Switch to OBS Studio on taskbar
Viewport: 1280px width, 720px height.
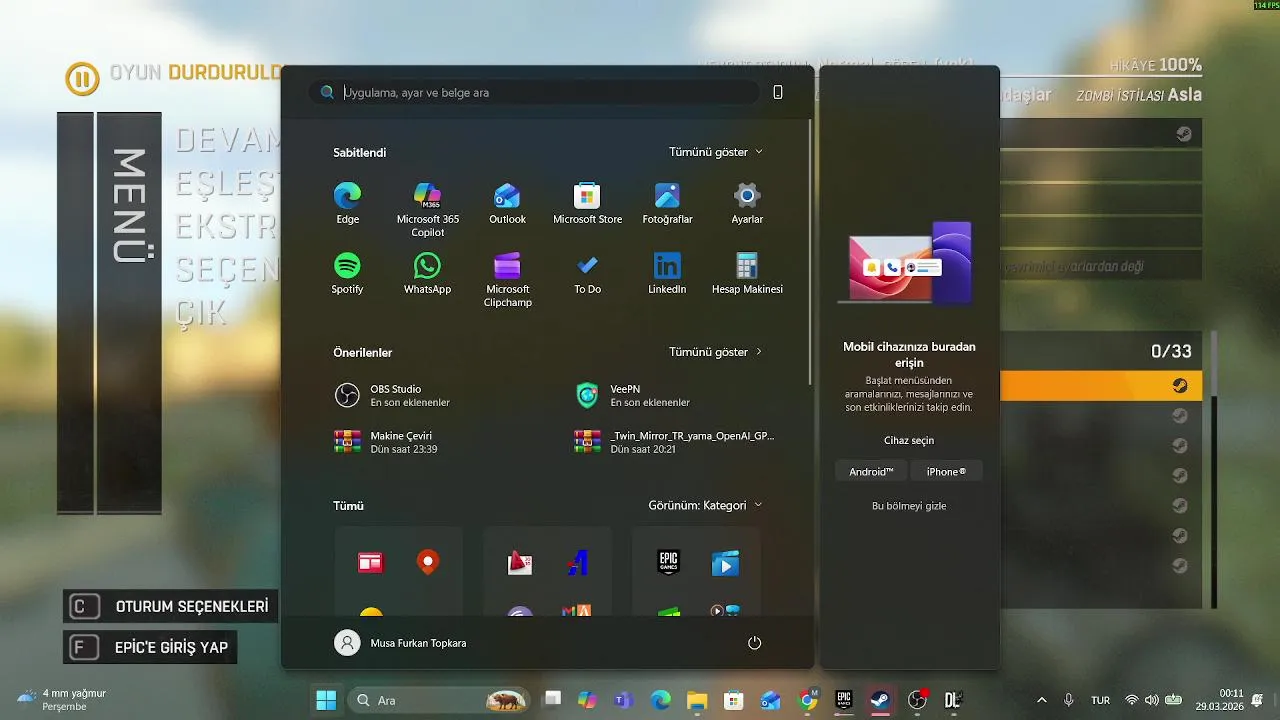coord(917,700)
